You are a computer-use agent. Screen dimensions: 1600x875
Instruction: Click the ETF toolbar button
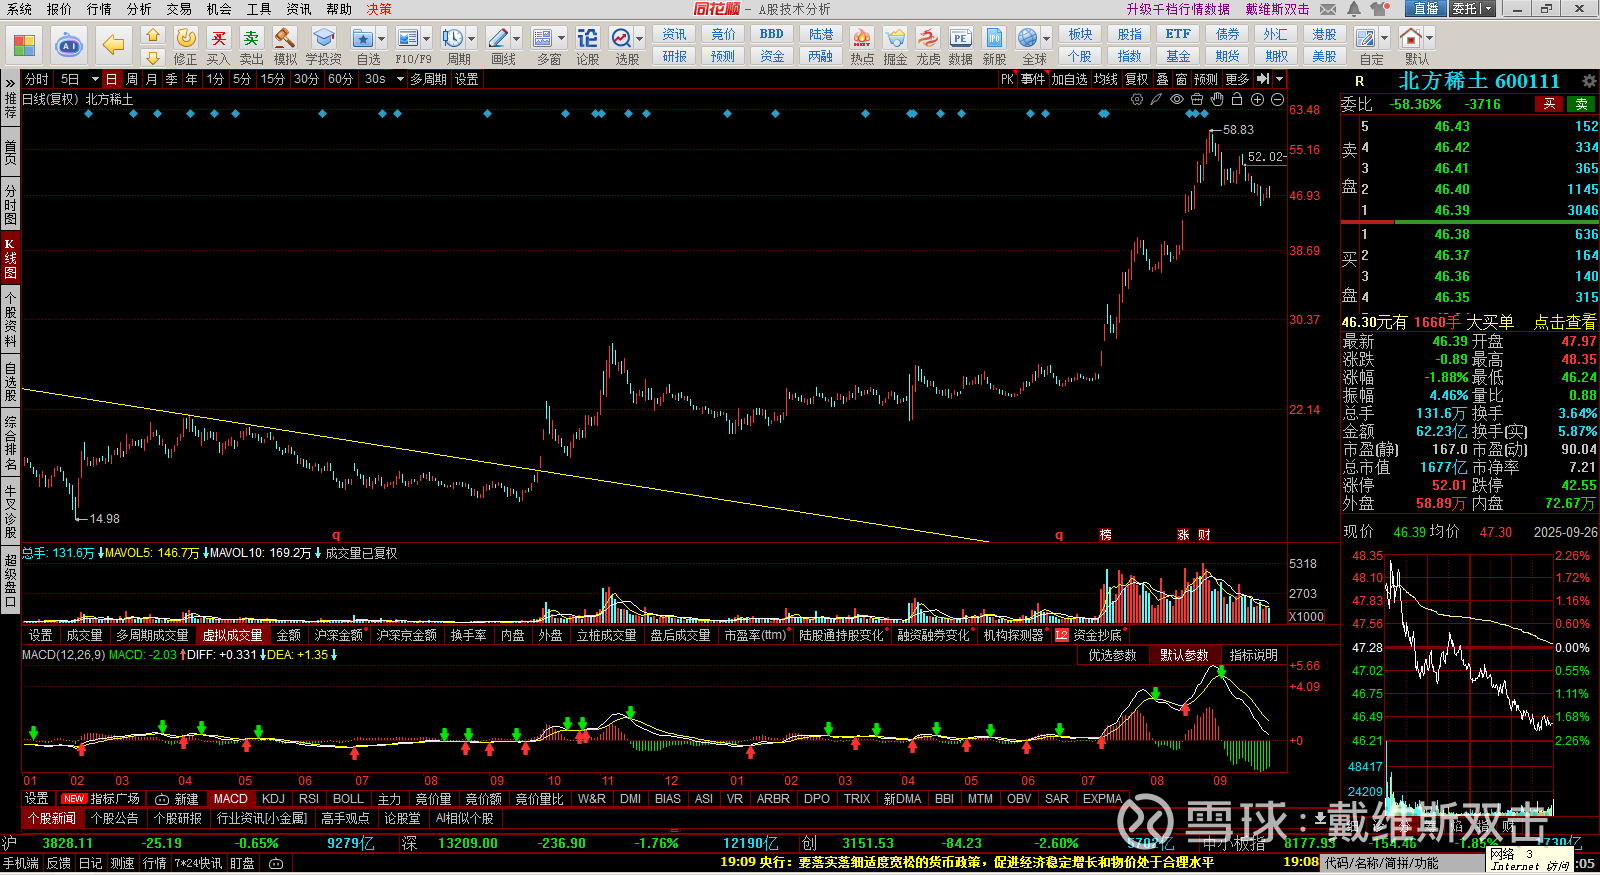pos(1178,34)
